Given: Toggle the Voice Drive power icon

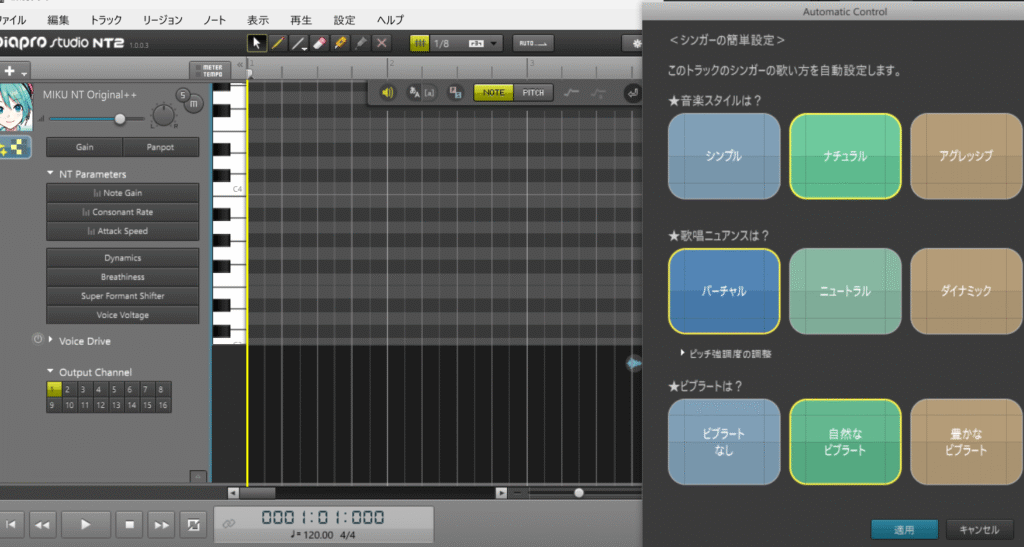Looking at the screenshot, I should click(37, 339).
